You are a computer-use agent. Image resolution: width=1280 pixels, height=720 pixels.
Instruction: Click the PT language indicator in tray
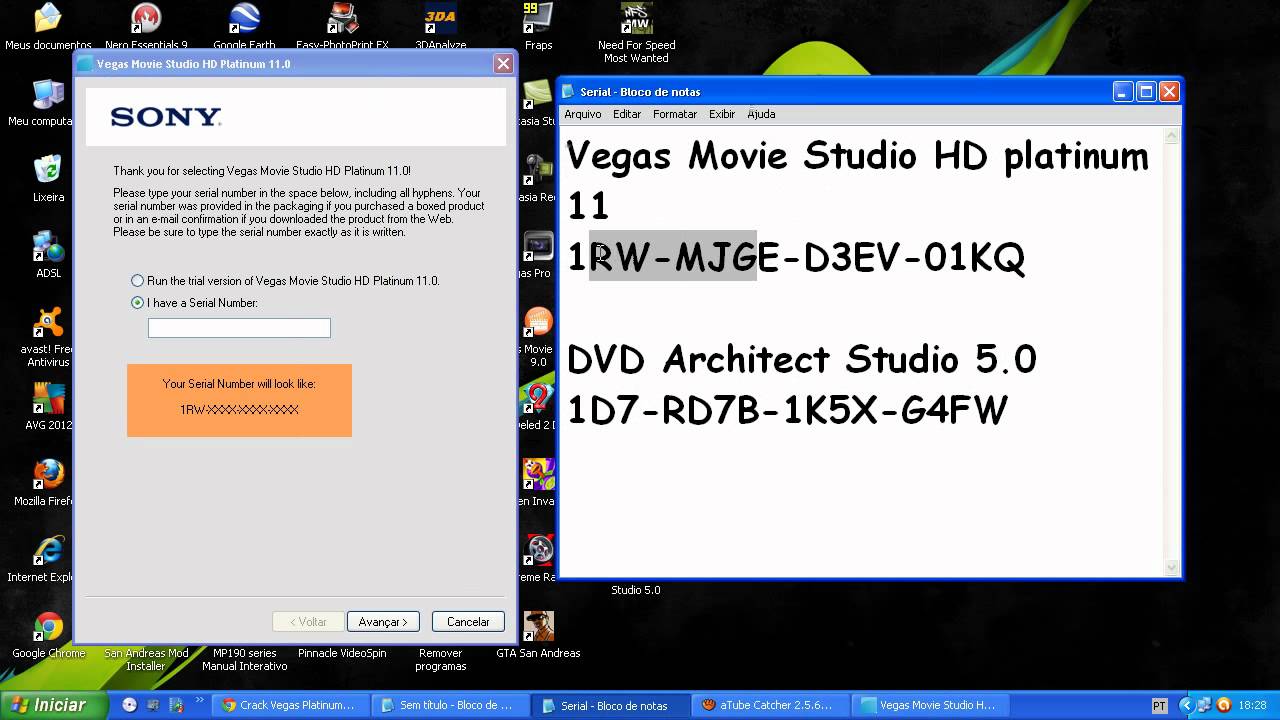tap(1160, 706)
